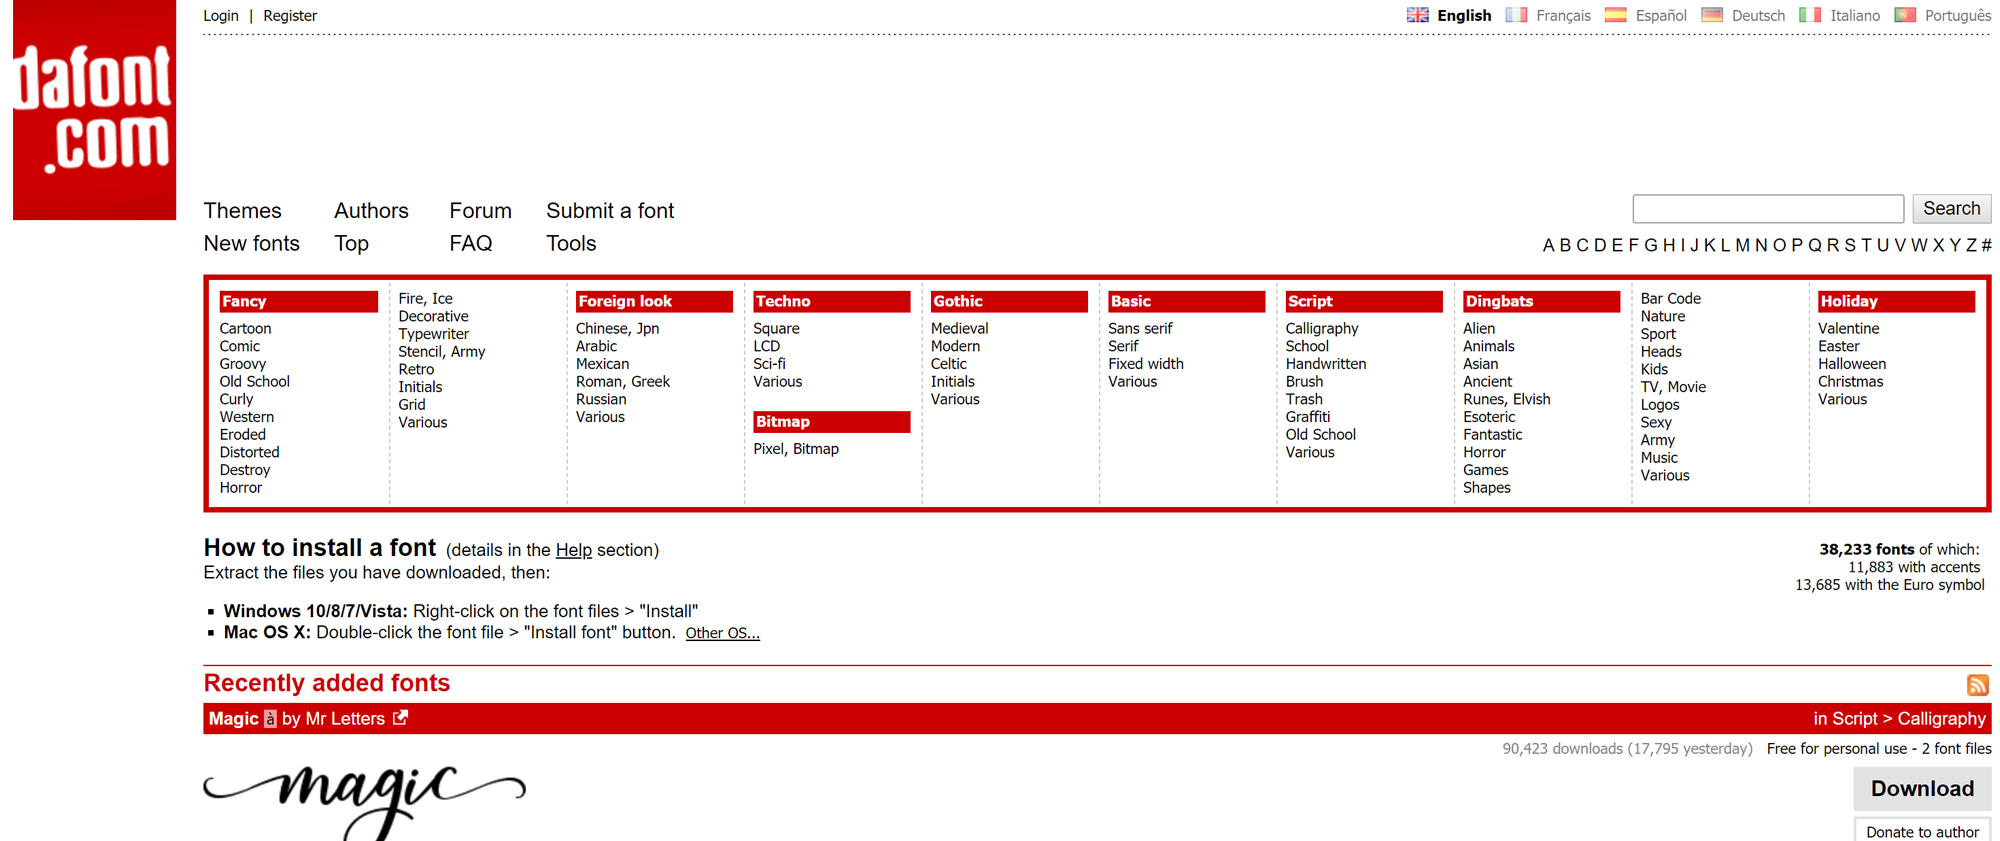
Task: Open the TV, Movie subcategory
Action: click(x=1673, y=387)
